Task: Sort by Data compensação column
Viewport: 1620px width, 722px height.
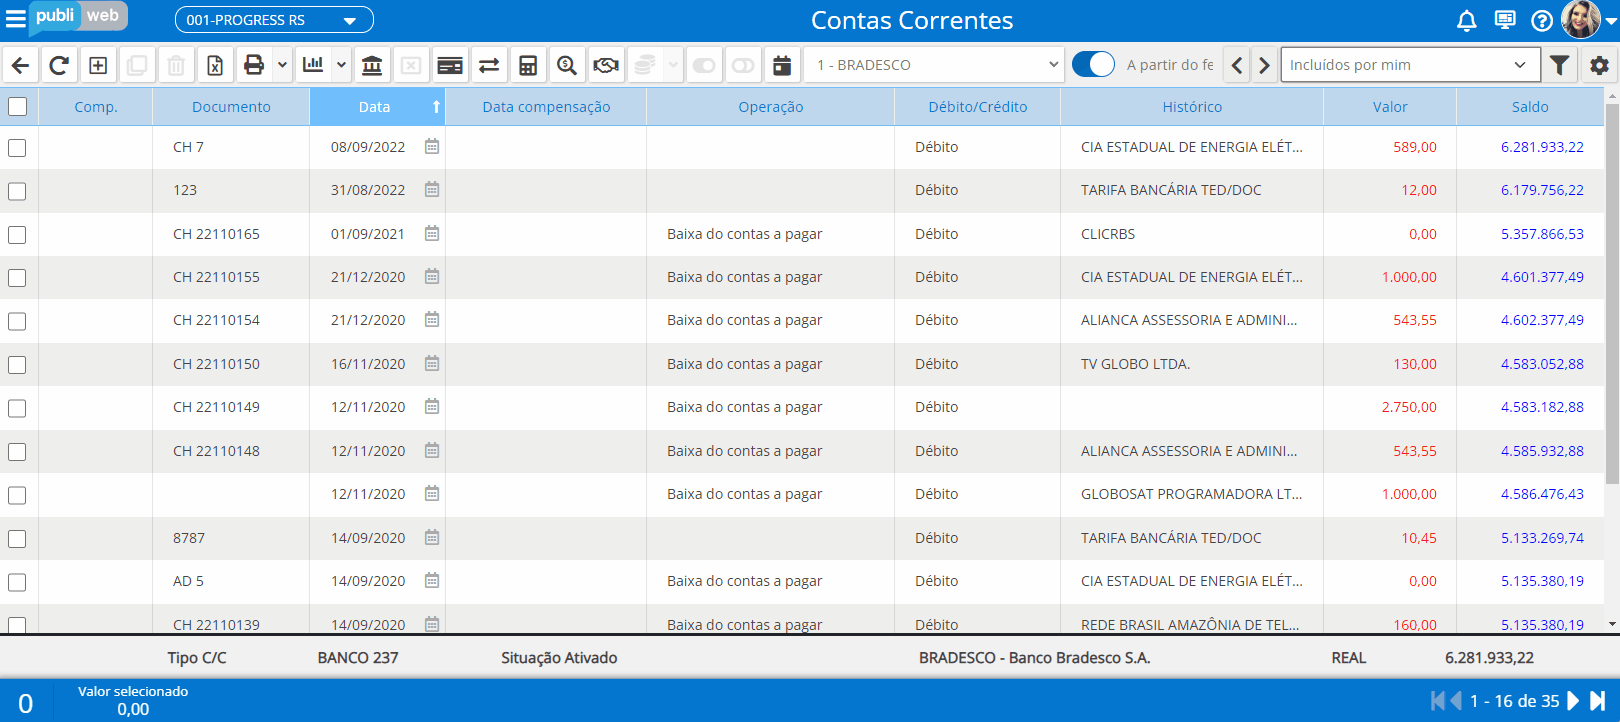Action: tap(546, 107)
